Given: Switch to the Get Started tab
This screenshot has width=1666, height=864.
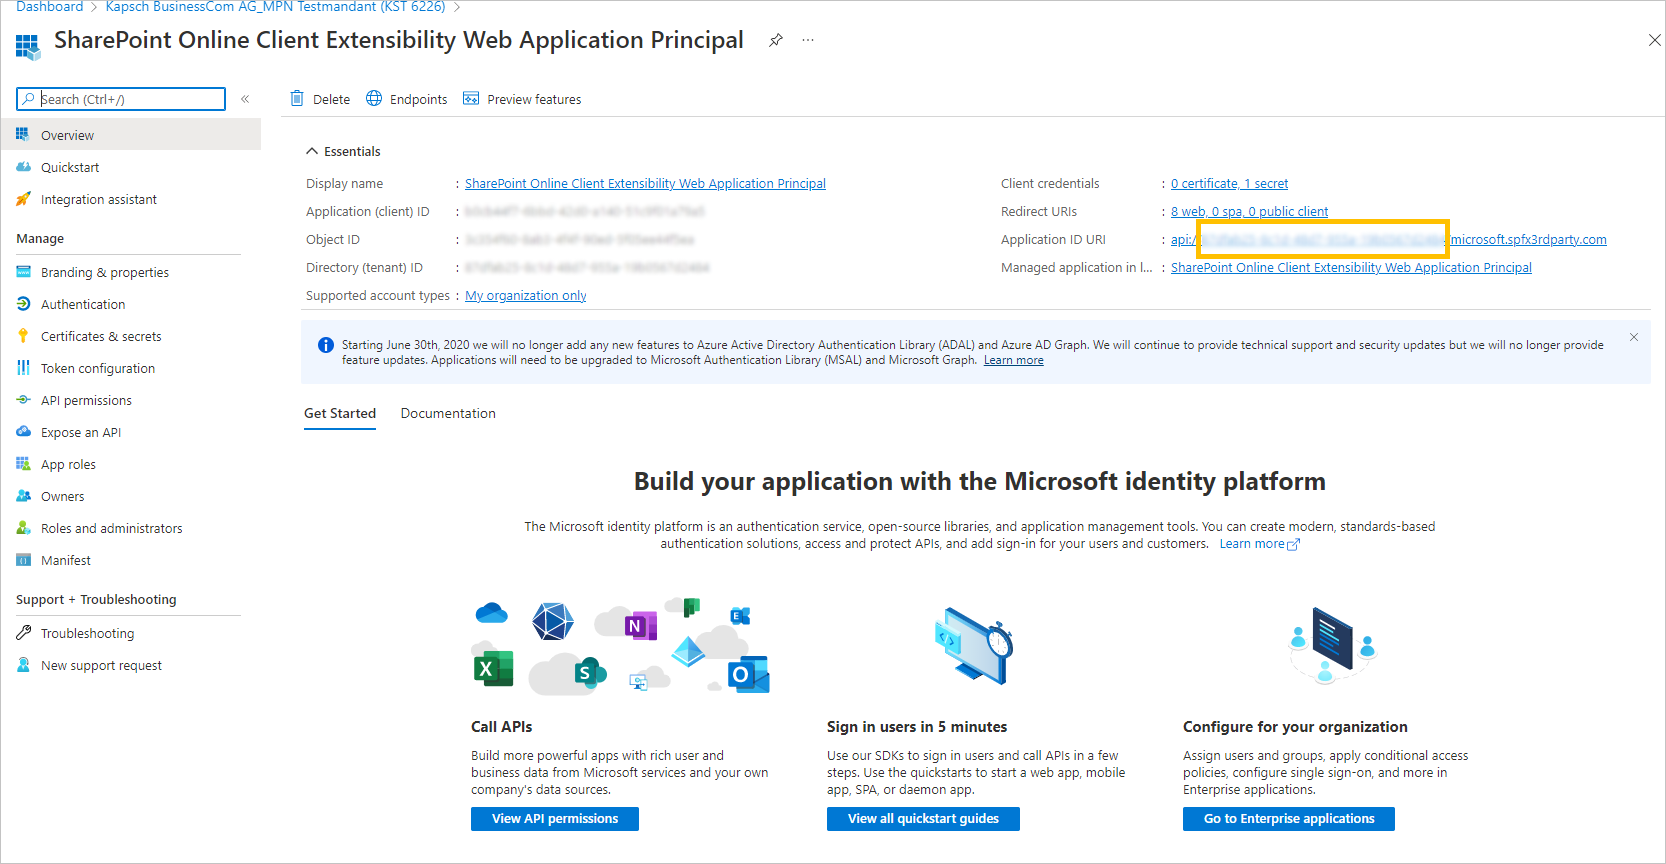Looking at the screenshot, I should pos(340,413).
